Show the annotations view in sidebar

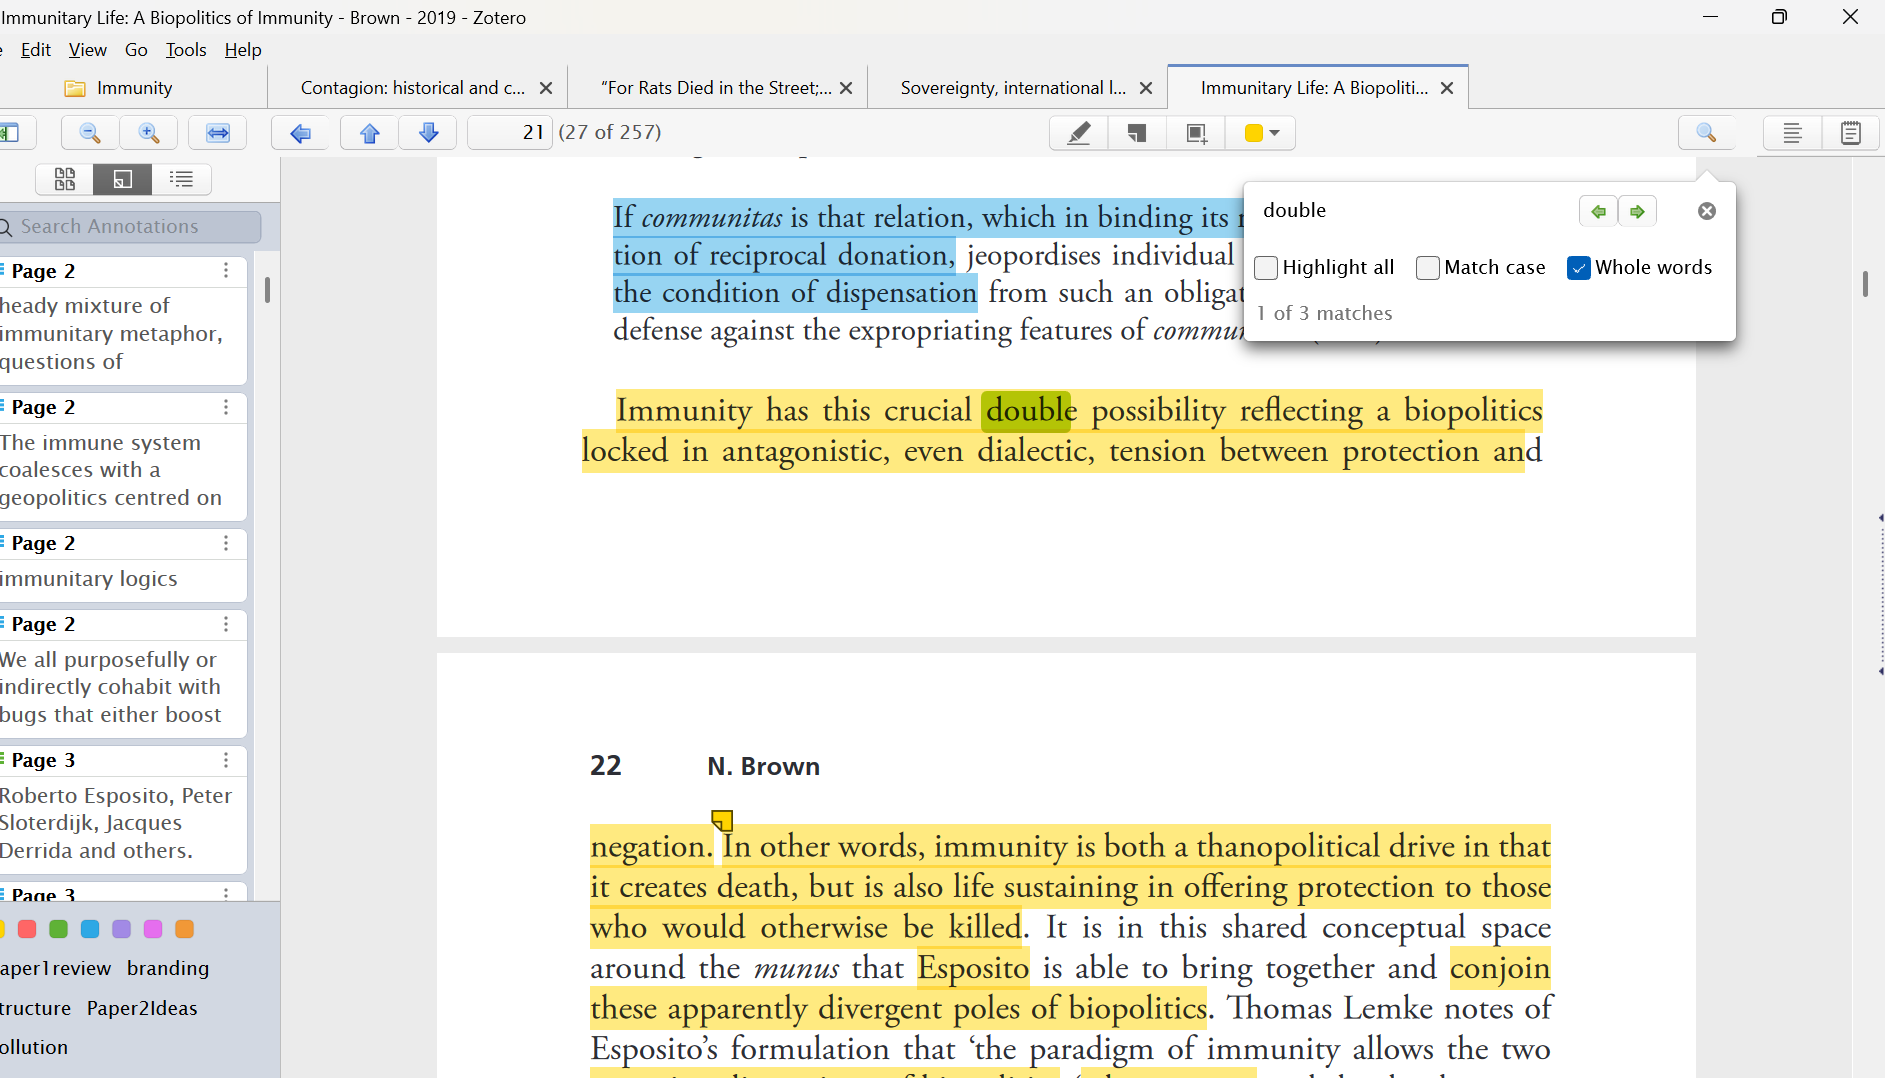[123, 179]
